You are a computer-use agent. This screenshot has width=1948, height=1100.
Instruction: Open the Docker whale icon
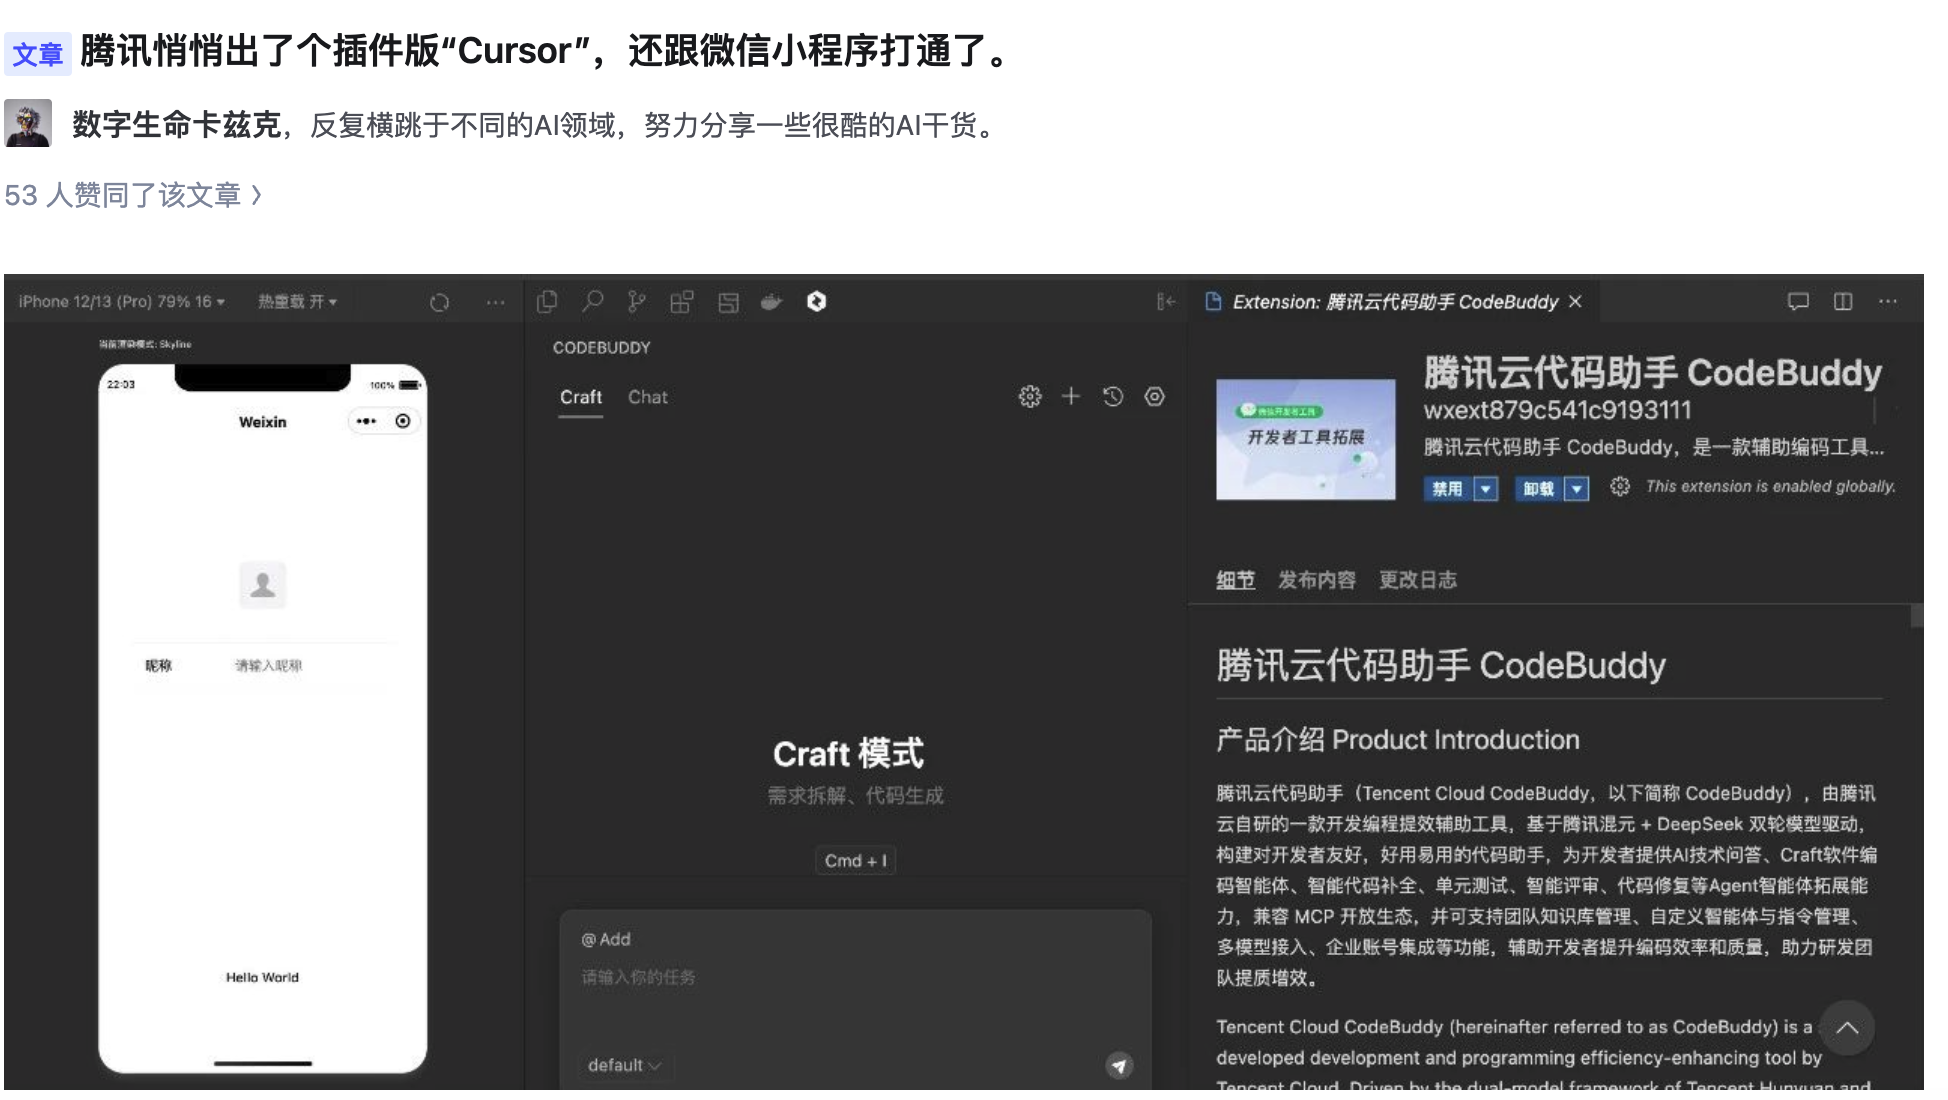pos(771,302)
